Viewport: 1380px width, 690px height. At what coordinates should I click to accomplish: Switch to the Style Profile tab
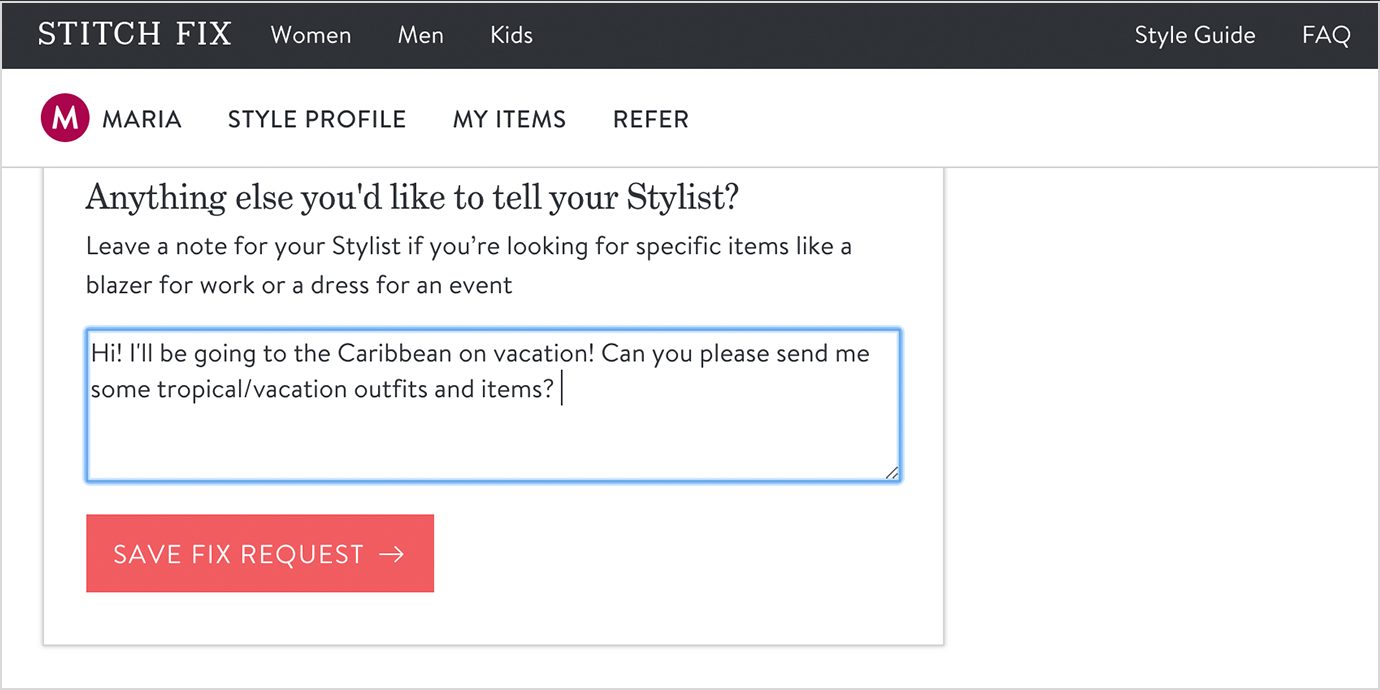(x=317, y=120)
